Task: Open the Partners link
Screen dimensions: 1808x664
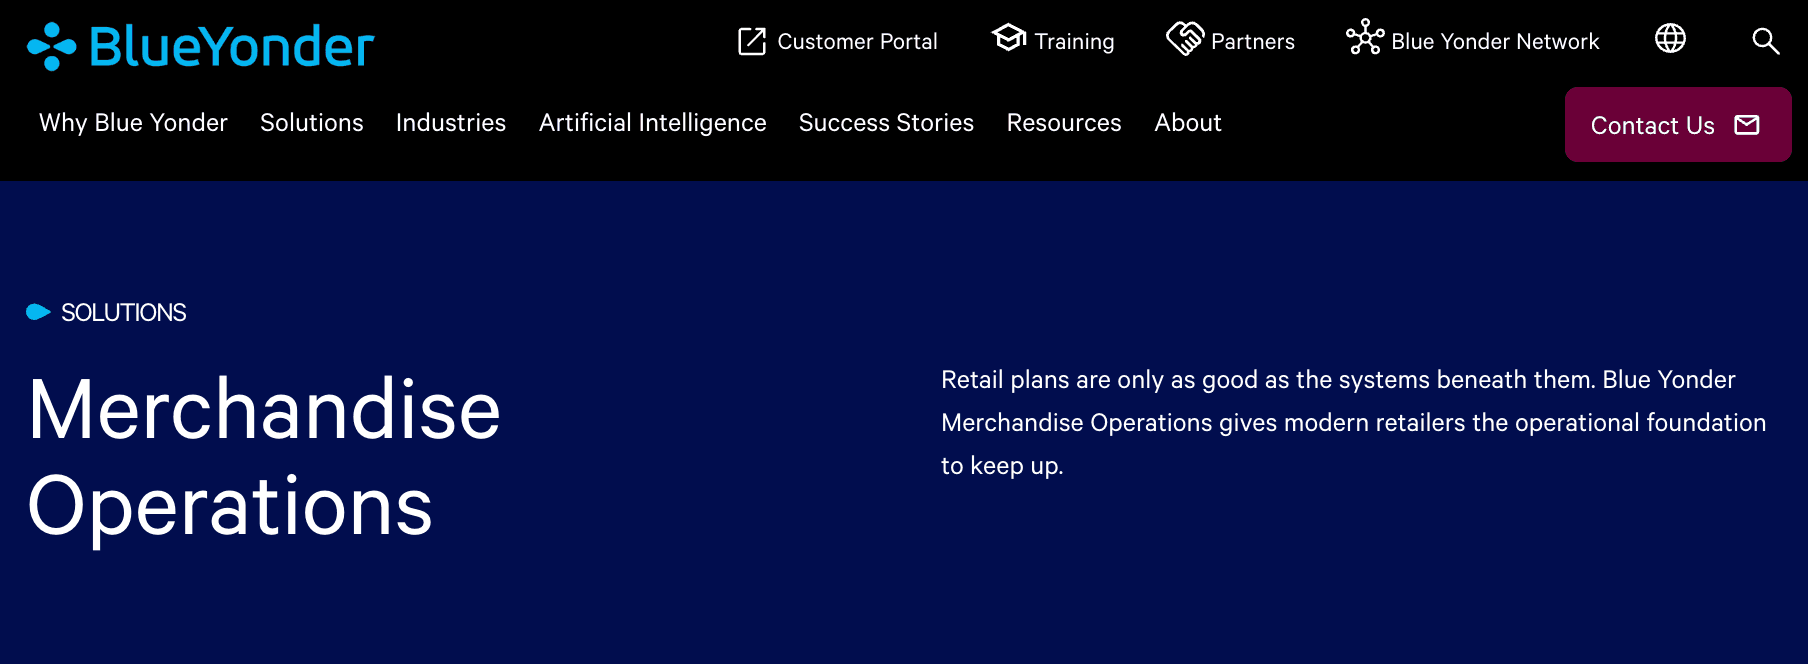Action: pyautogui.click(x=1231, y=40)
